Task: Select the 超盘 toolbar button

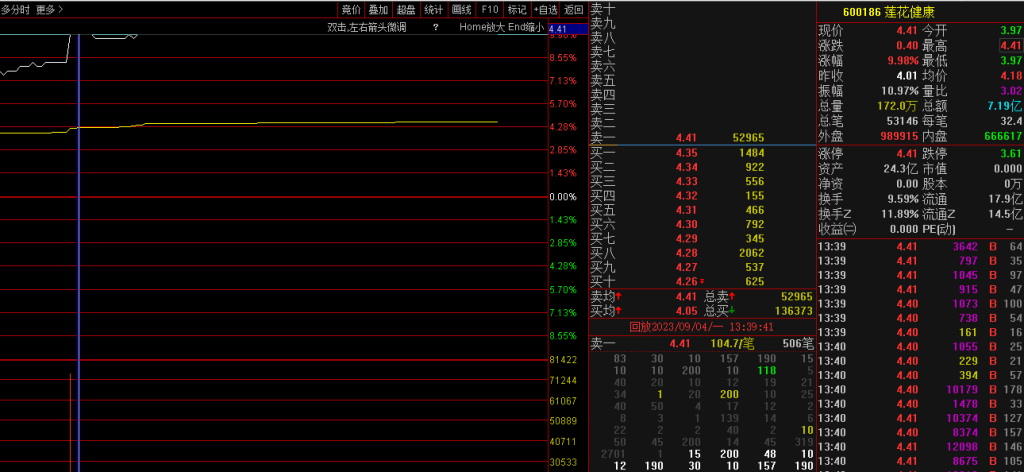Action: pos(405,9)
